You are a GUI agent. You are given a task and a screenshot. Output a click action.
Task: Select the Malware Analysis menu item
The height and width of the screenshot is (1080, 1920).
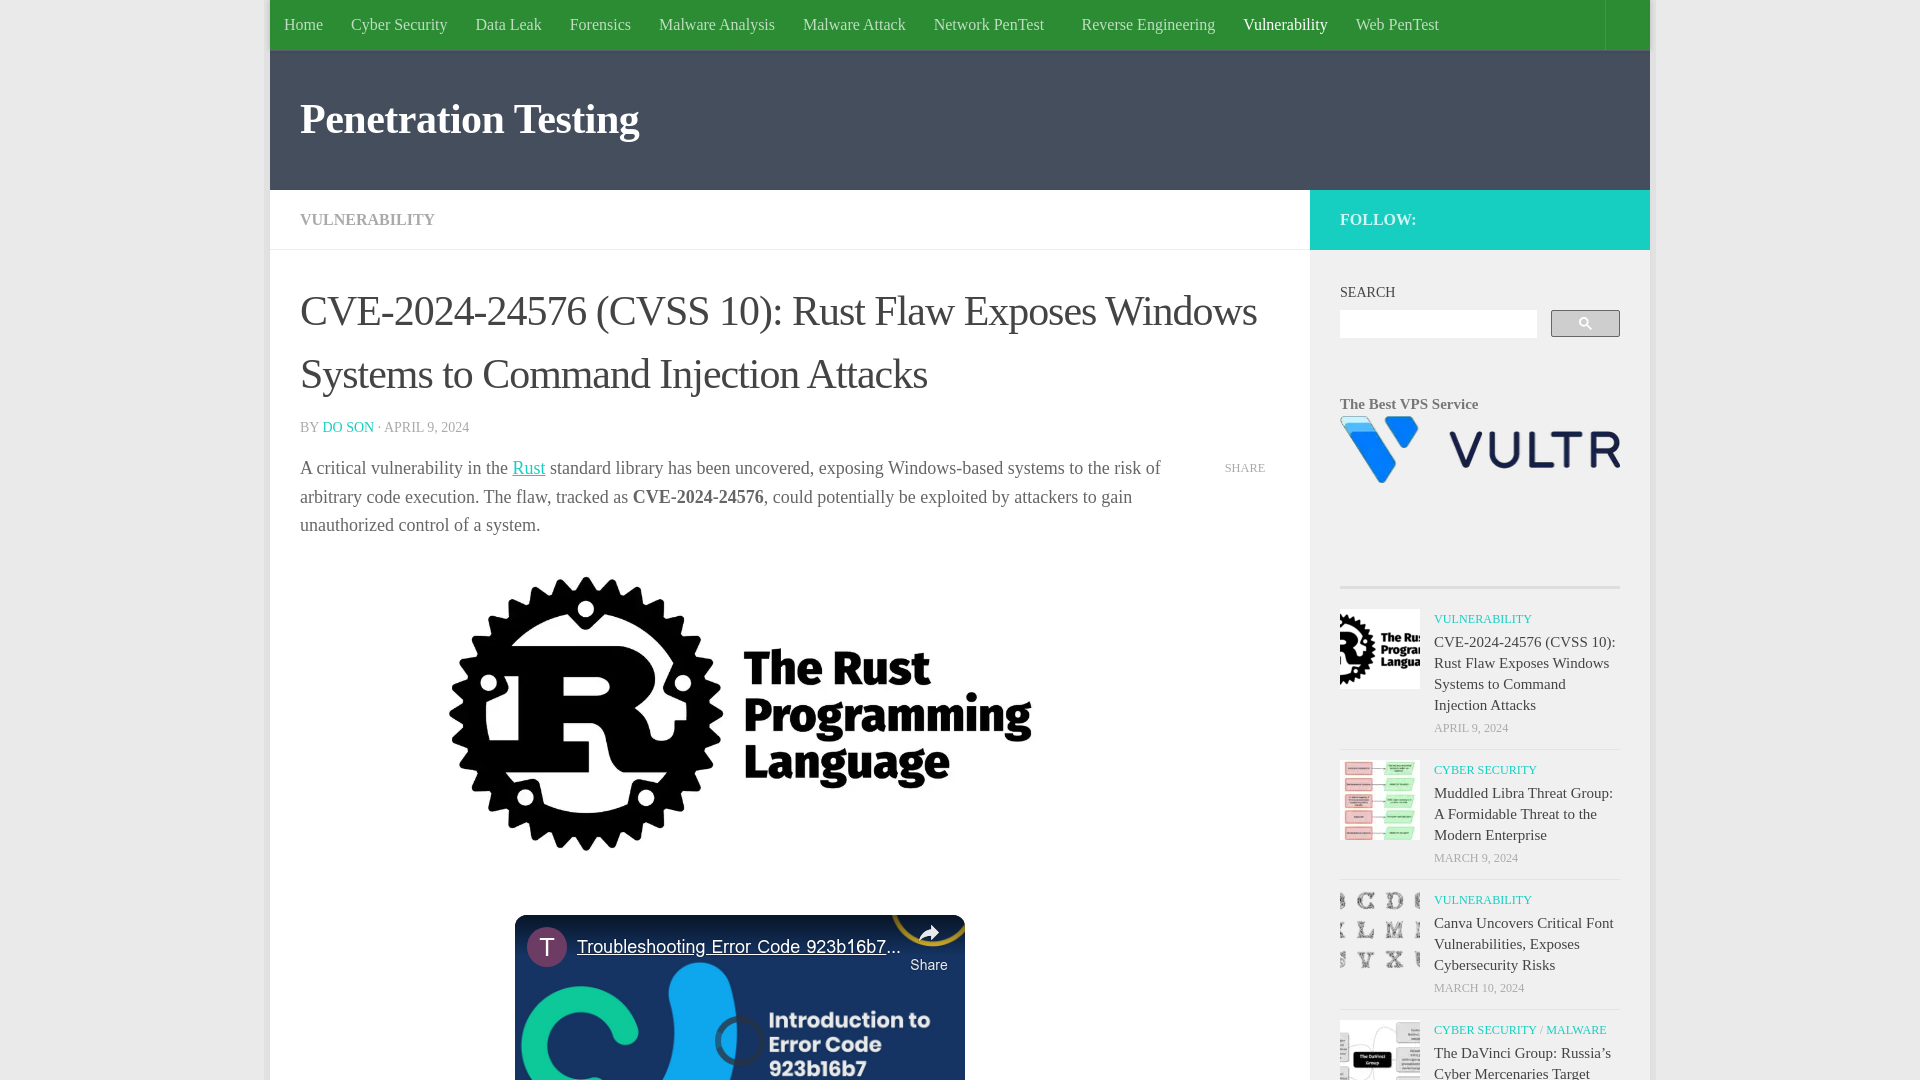pos(716,25)
